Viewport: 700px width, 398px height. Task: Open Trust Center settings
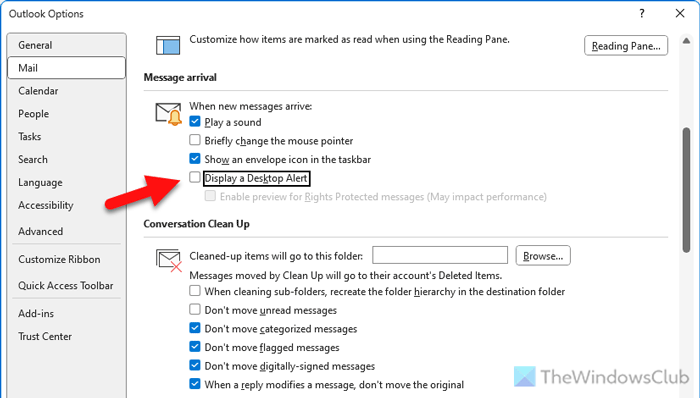coord(67,336)
